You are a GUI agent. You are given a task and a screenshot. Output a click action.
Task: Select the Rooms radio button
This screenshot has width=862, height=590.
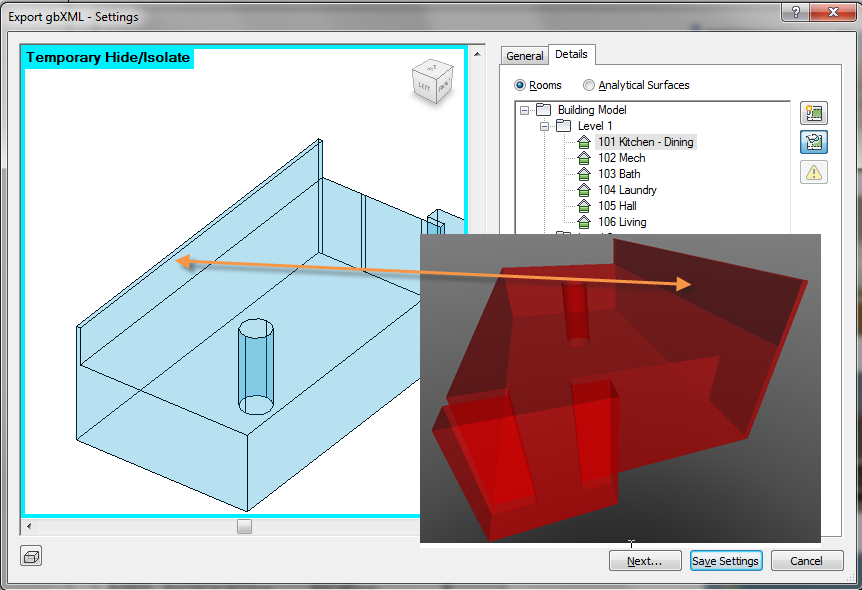pyautogui.click(x=520, y=86)
